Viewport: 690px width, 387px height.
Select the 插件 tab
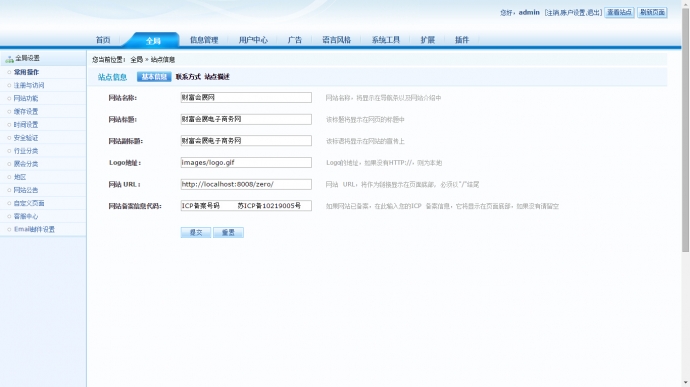click(x=462, y=40)
